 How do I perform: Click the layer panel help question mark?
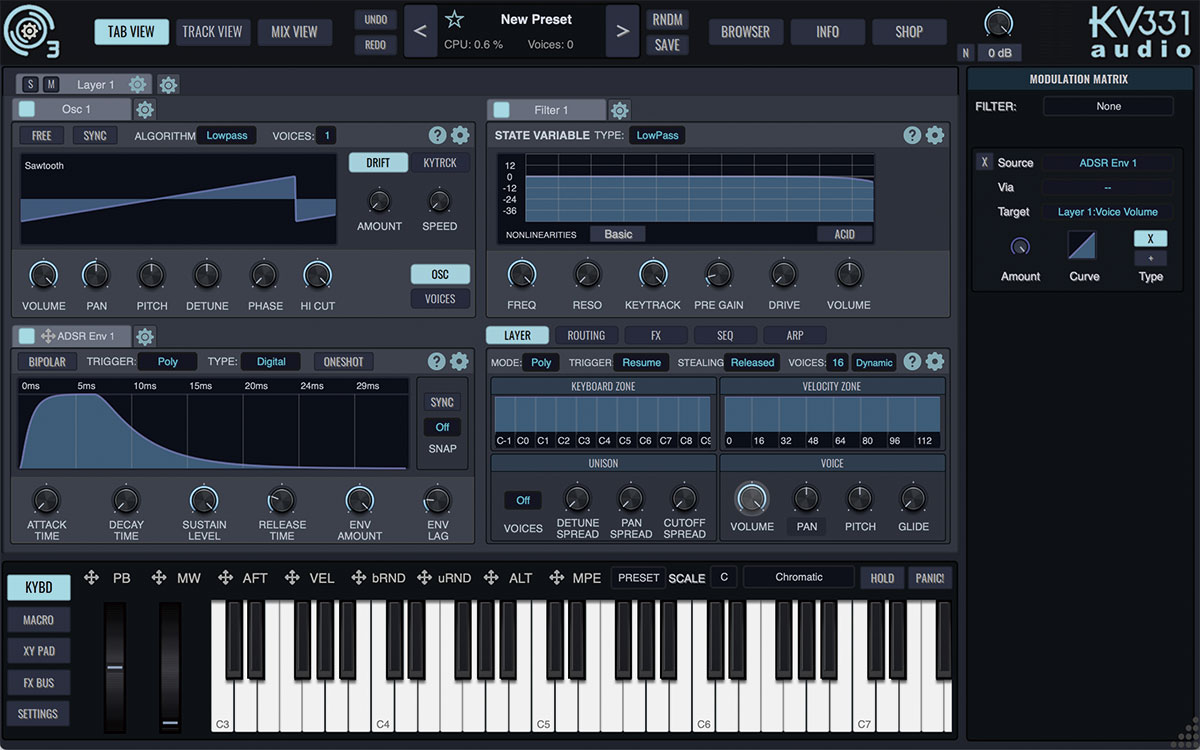pyautogui.click(x=912, y=362)
